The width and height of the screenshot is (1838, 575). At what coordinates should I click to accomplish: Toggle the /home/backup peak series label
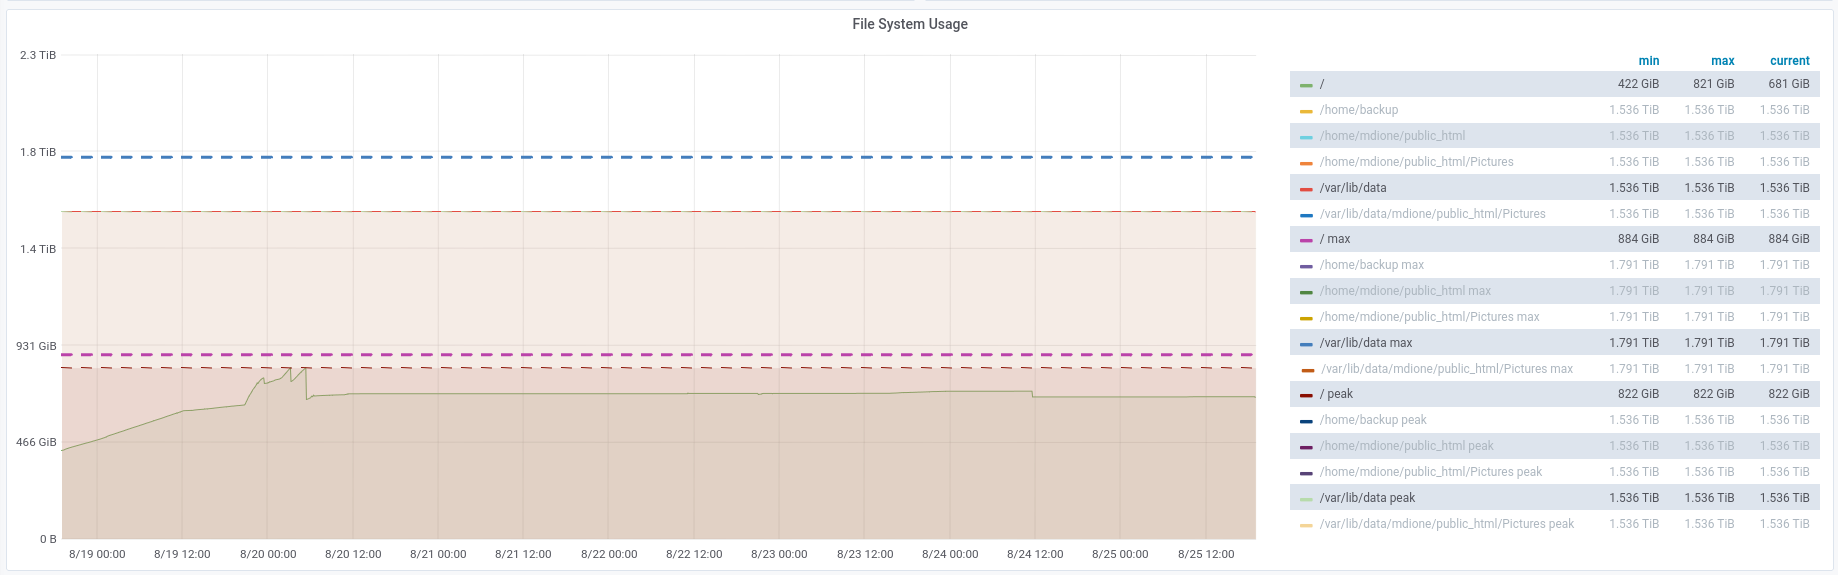coord(1373,420)
